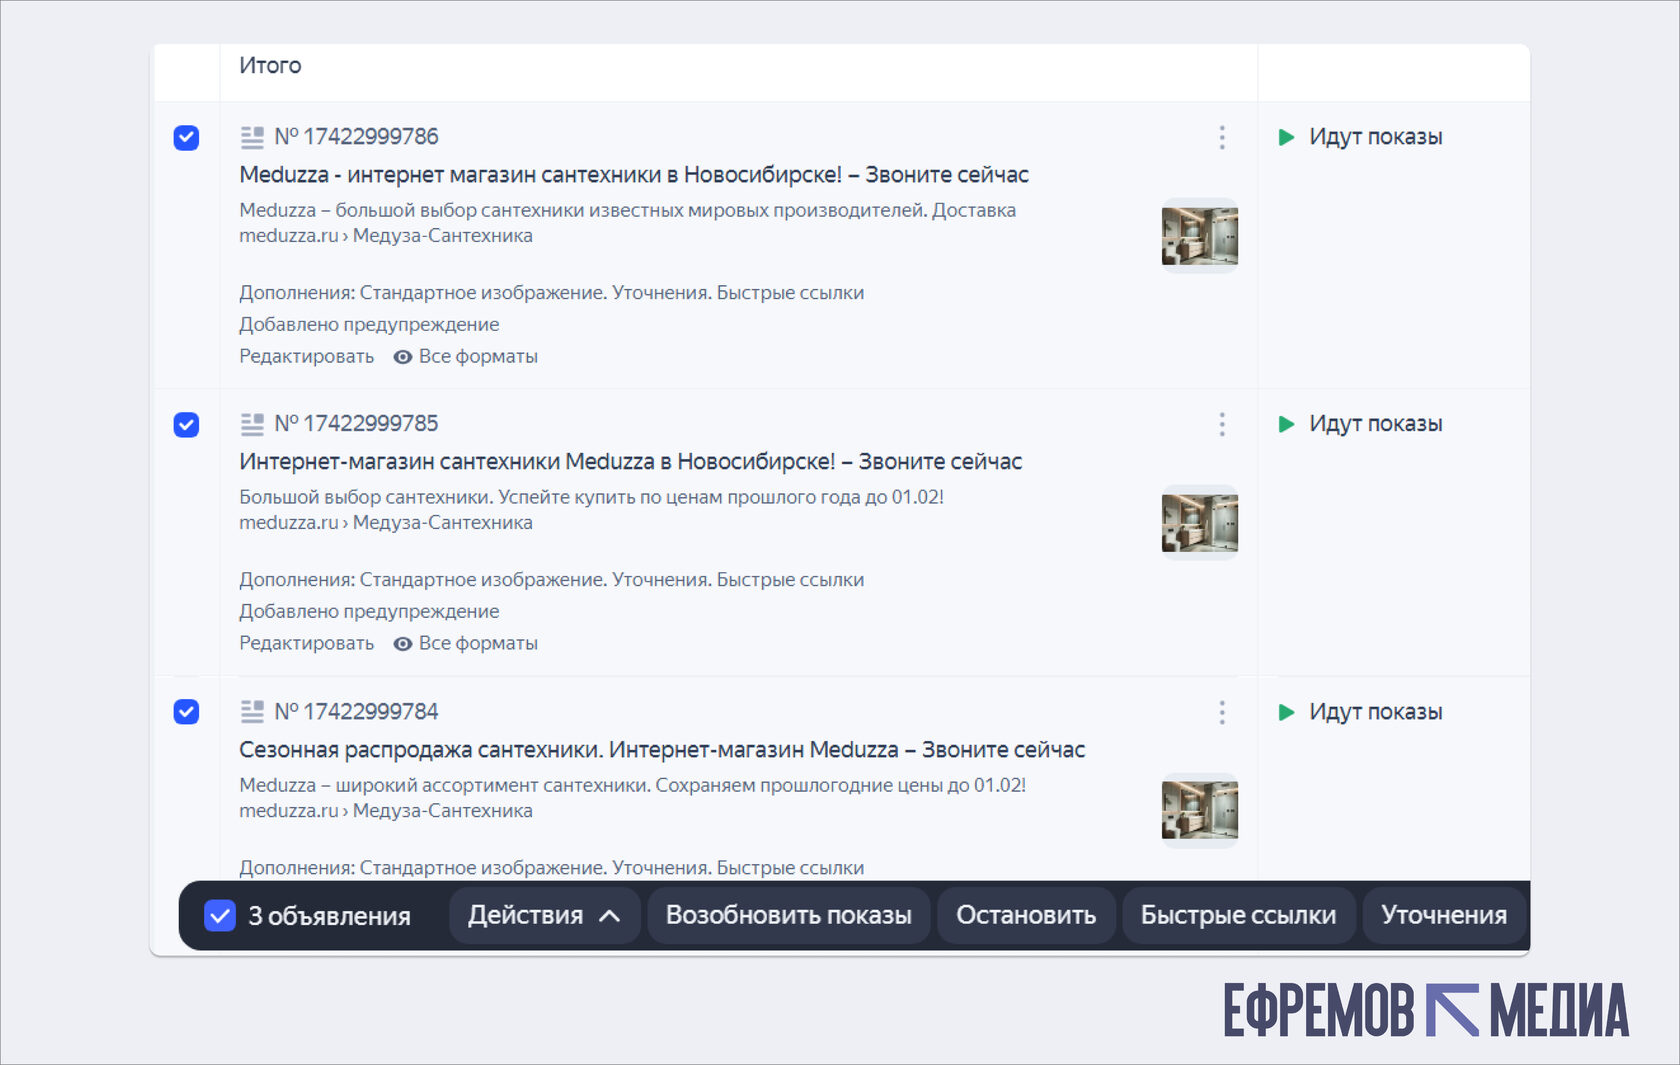1680x1065 pixels.
Task: Click the description 'Большой выбор сантехники. Успейте купить'
Action: point(592,498)
